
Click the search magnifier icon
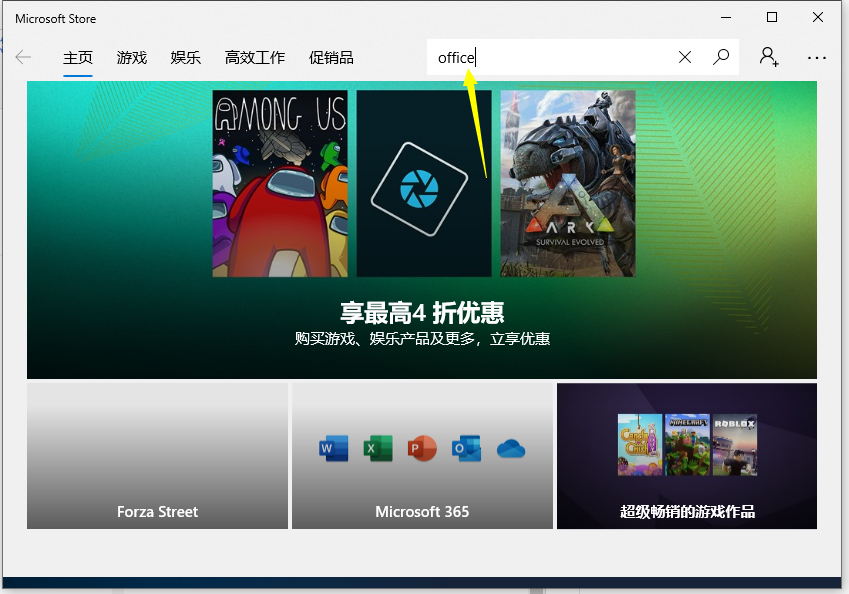pos(720,57)
